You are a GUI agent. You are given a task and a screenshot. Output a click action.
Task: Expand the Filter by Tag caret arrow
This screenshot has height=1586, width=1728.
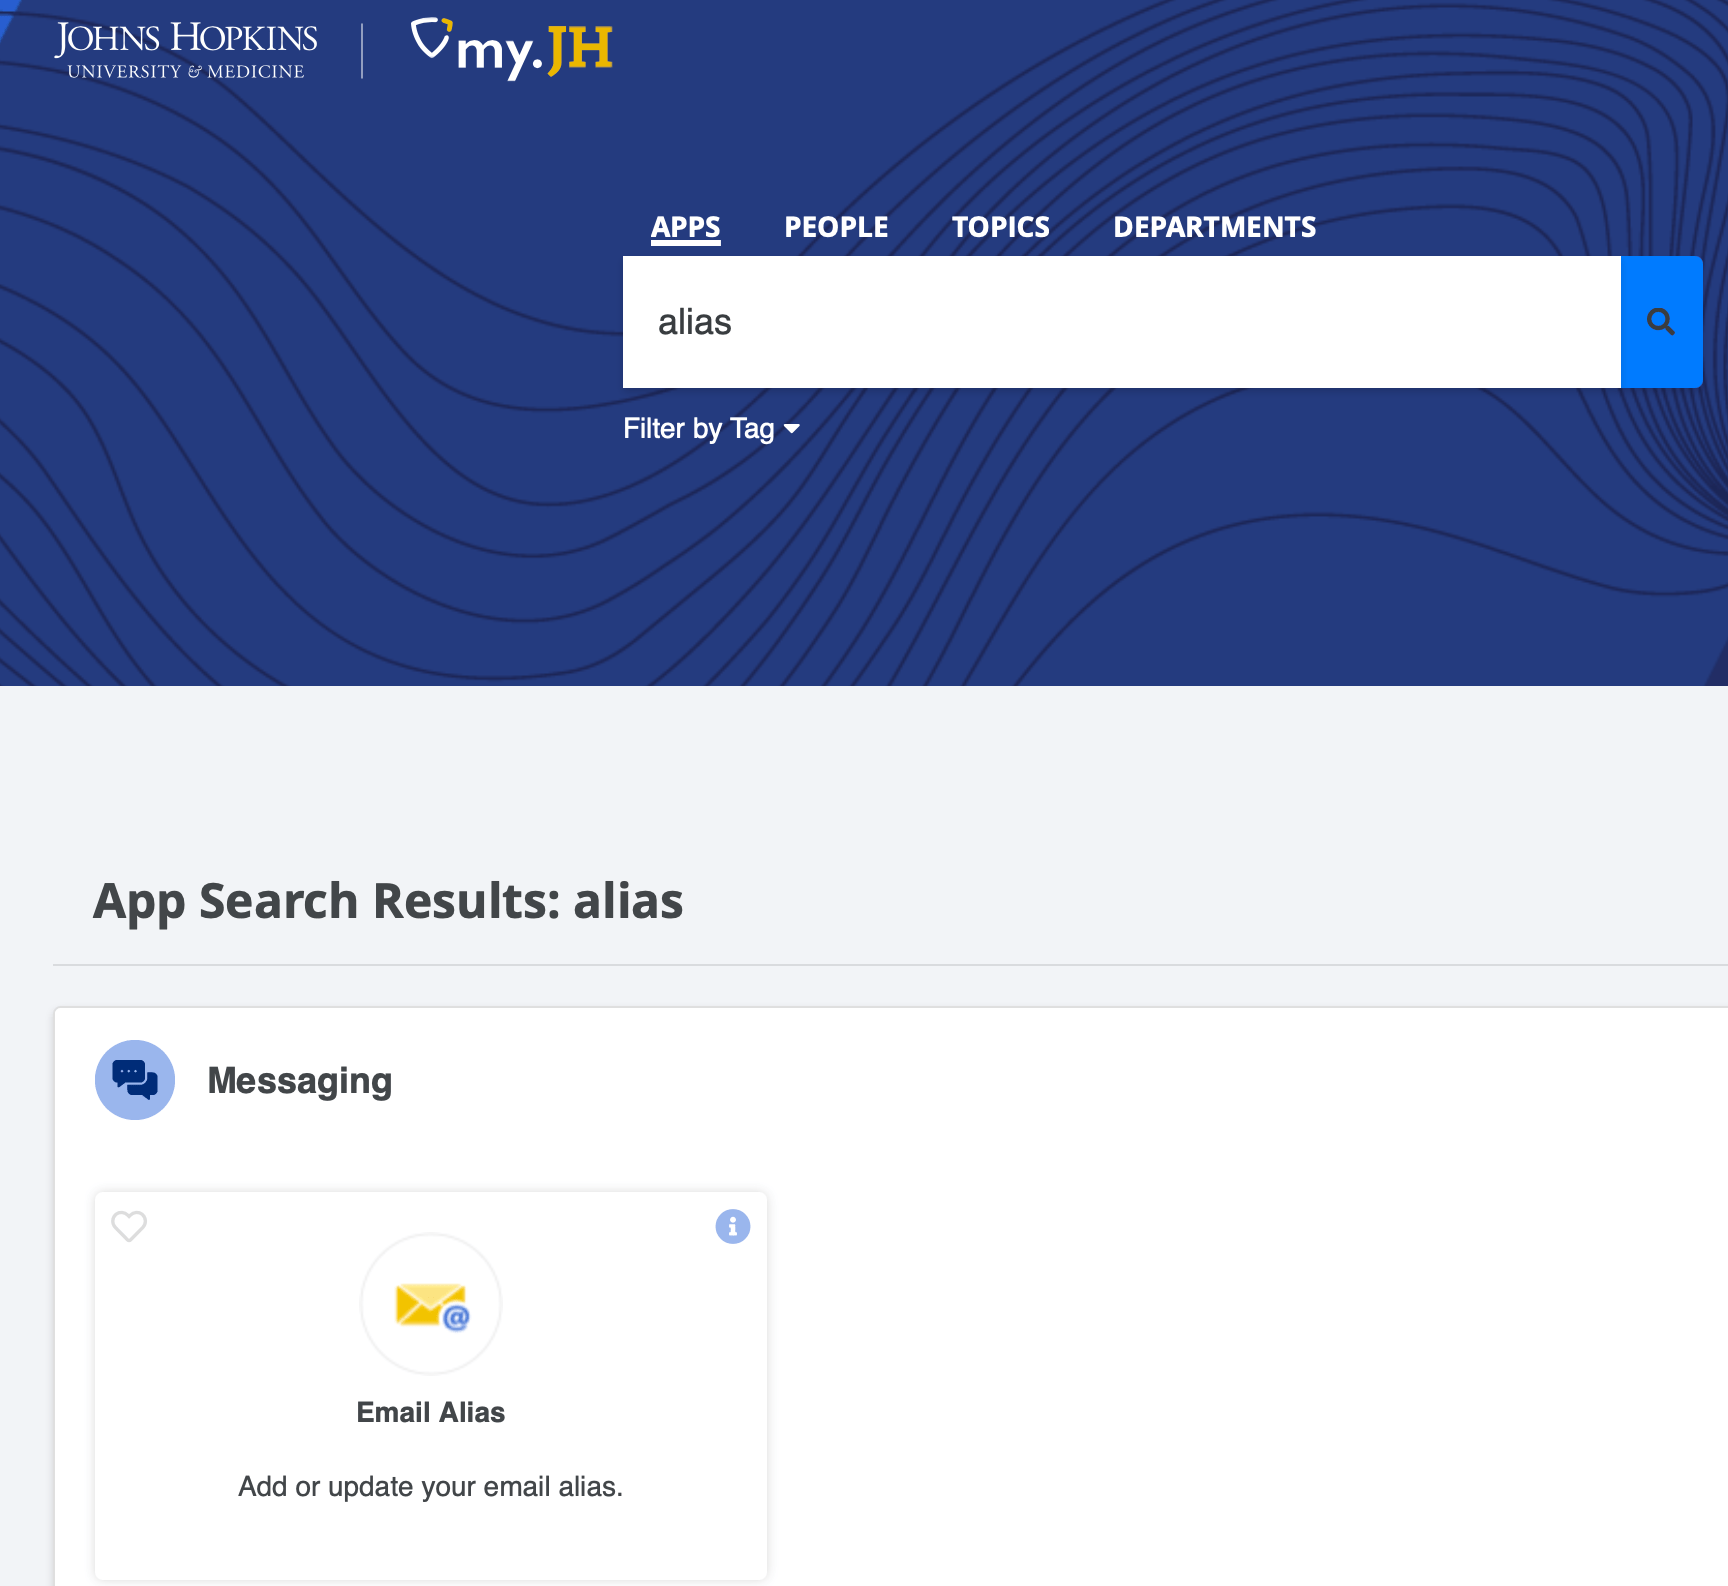pyautogui.click(x=792, y=429)
